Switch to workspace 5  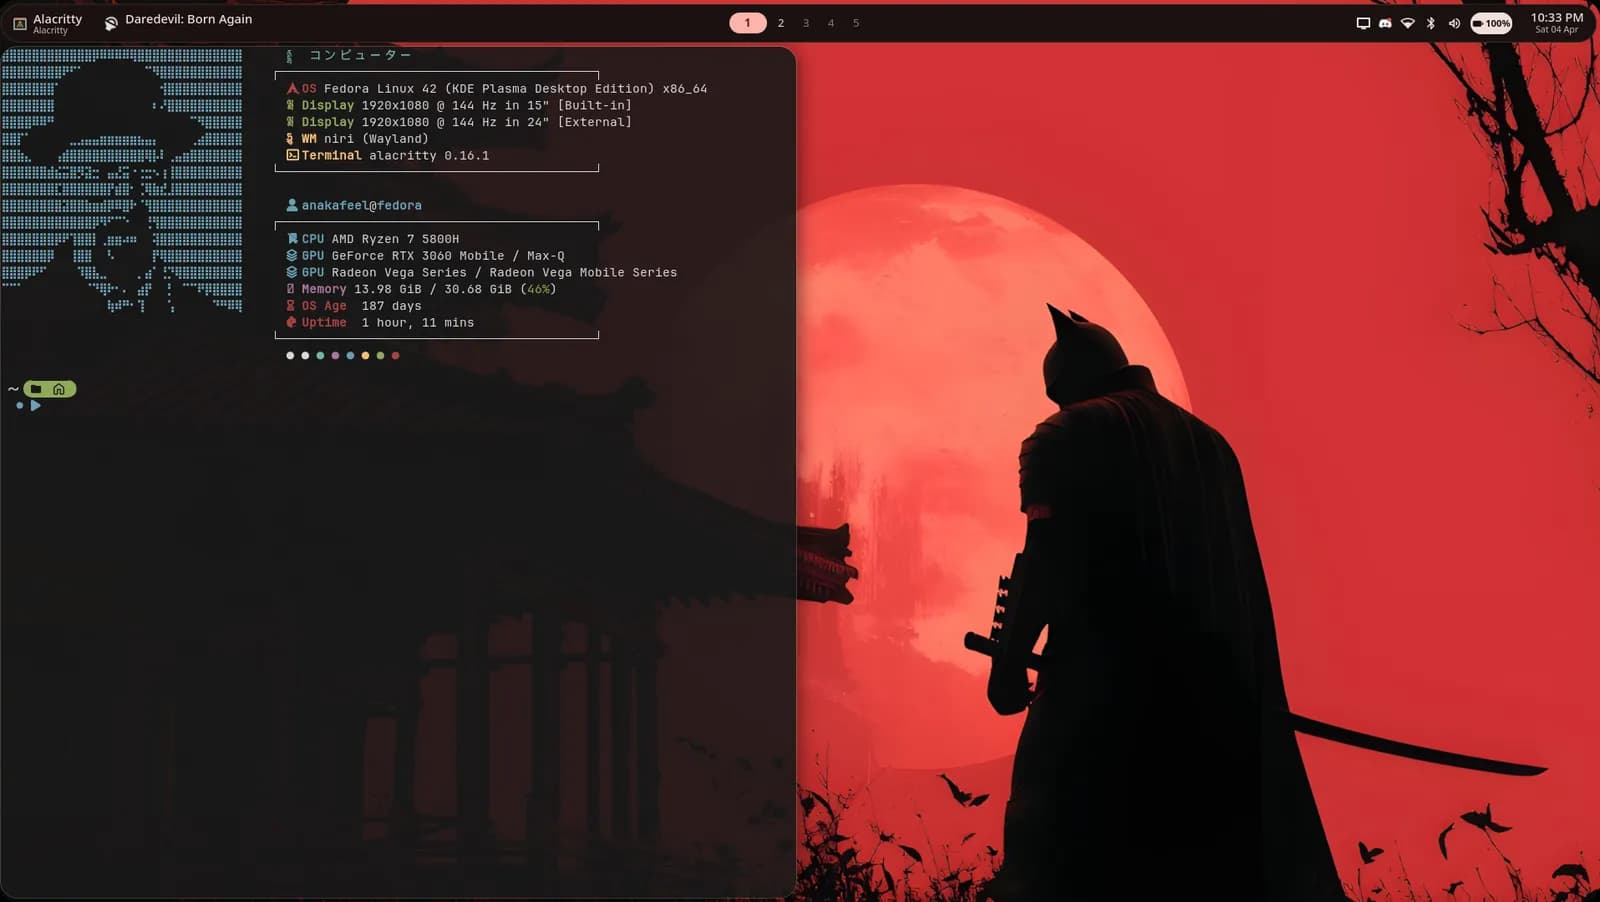pos(856,23)
